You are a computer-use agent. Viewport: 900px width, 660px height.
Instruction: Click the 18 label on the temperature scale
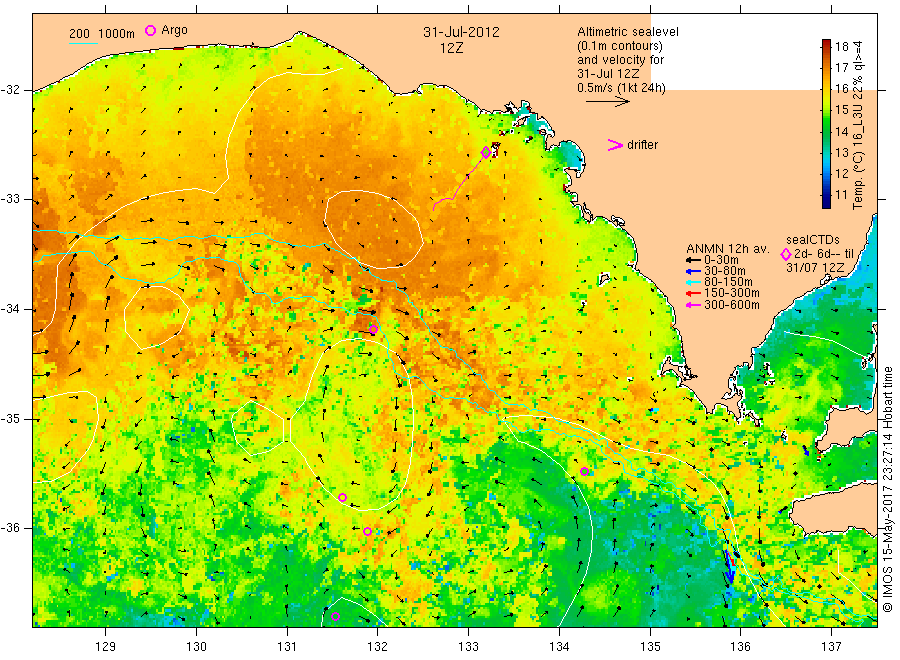pos(841,46)
